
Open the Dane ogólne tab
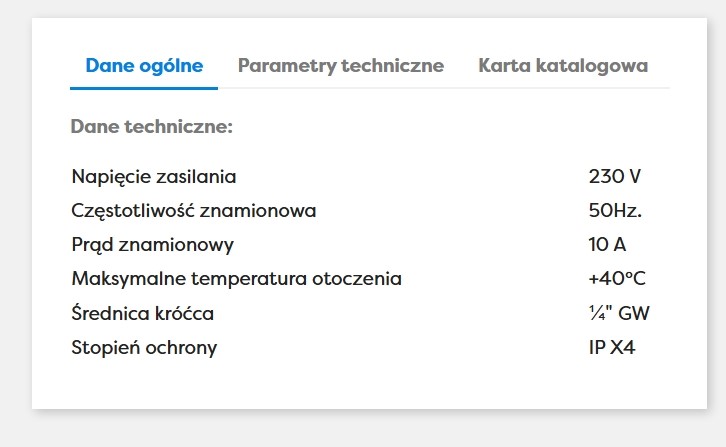click(x=144, y=66)
